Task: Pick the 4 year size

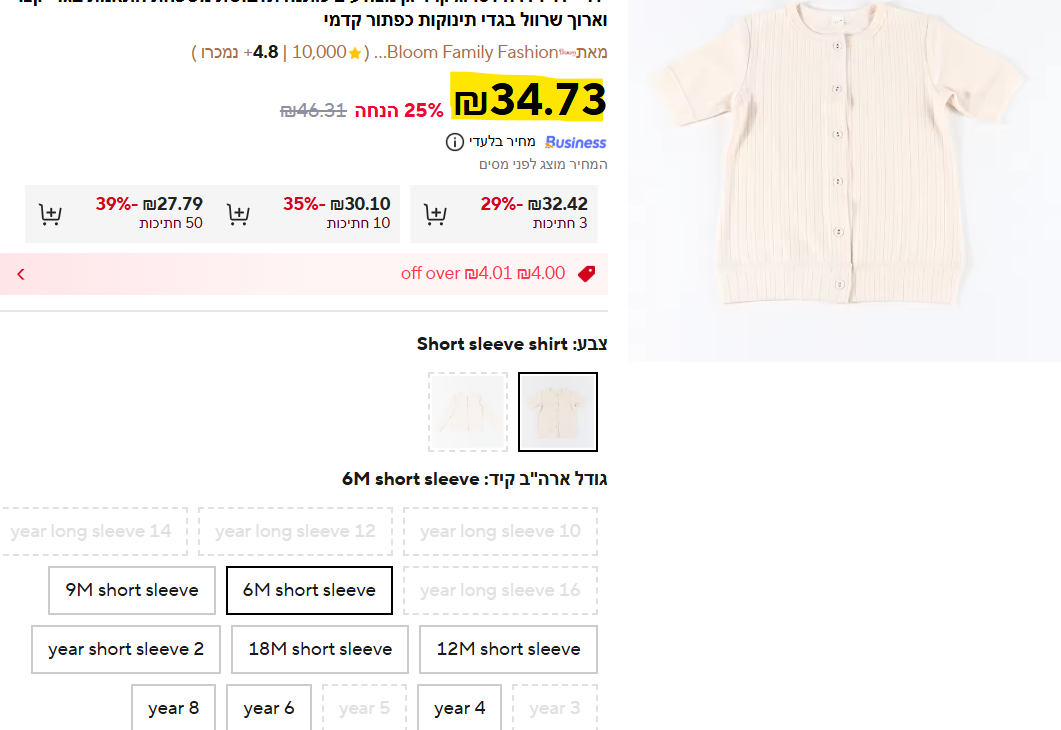Action: coord(459,708)
